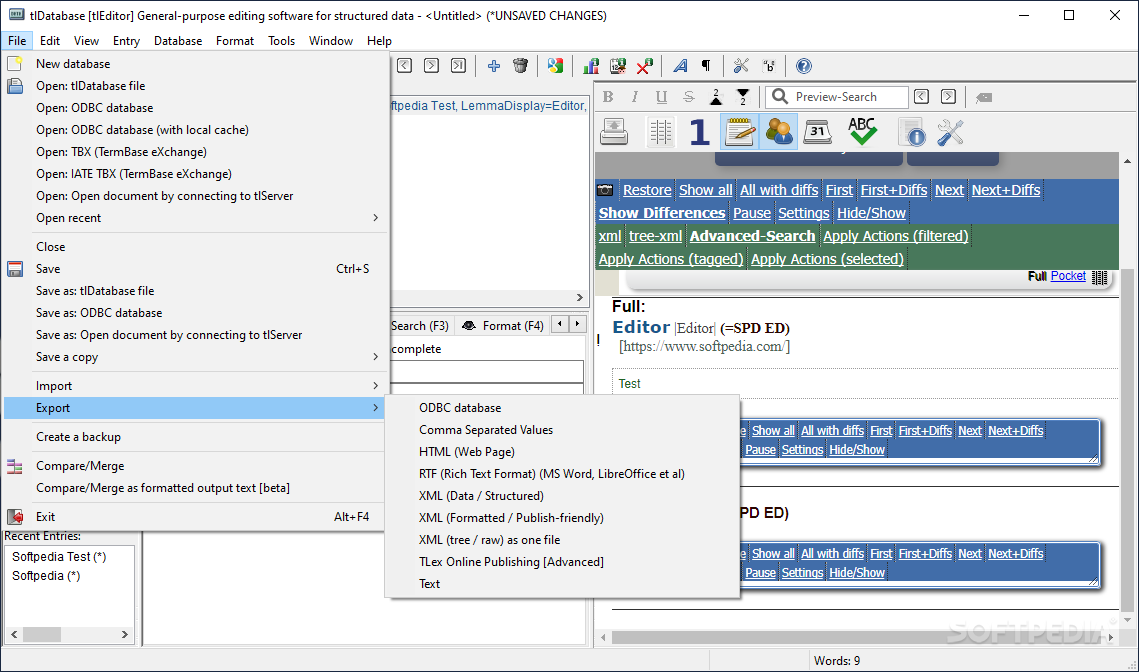The image size is (1139, 672).
Task: Open the Database menu in menu bar
Action: point(178,41)
